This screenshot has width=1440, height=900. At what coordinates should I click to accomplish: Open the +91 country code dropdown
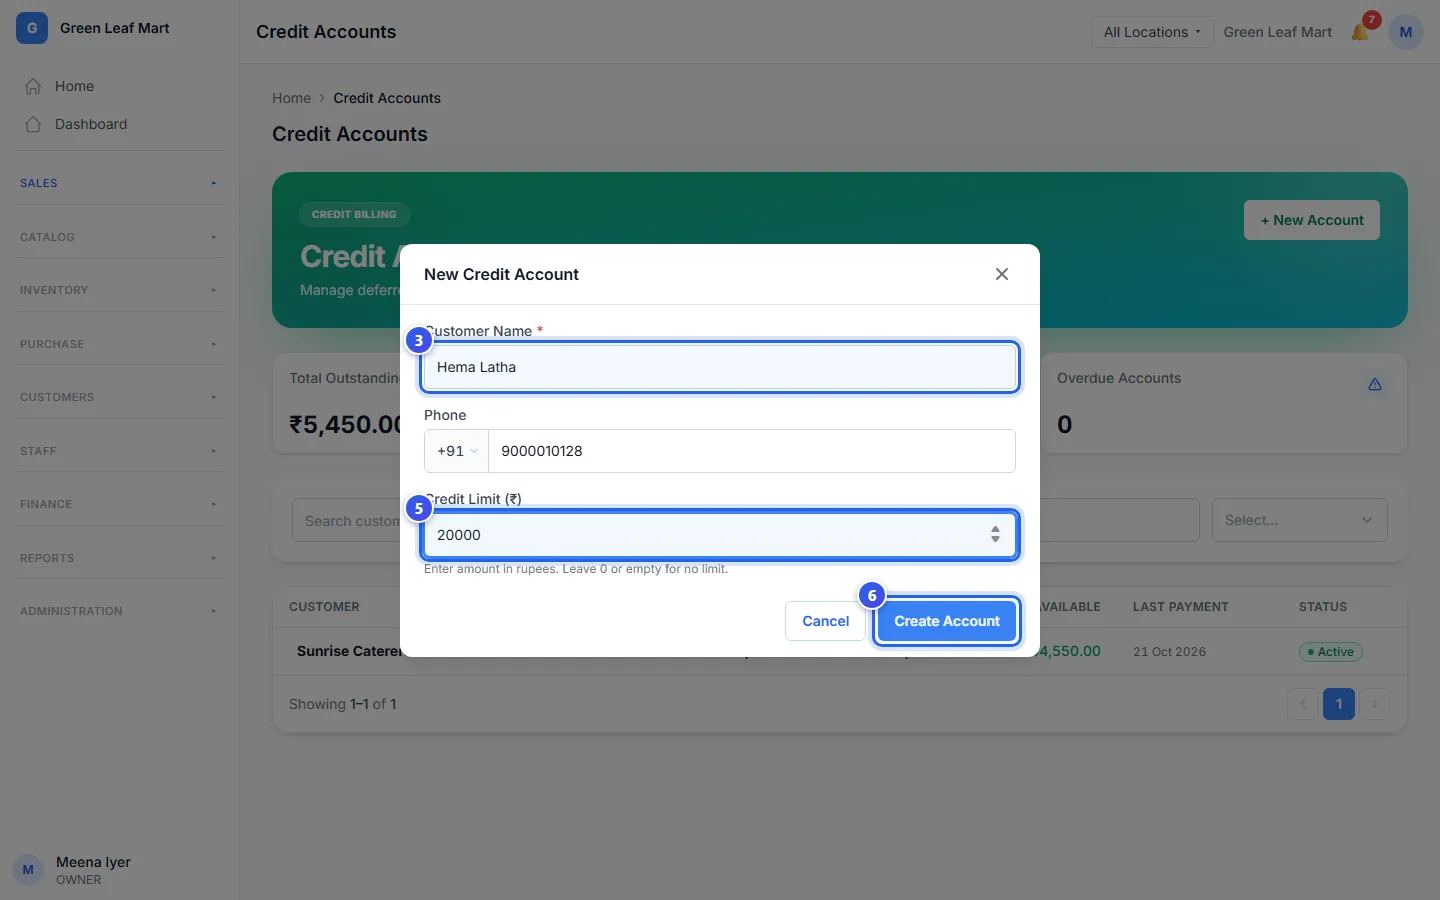point(457,451)
